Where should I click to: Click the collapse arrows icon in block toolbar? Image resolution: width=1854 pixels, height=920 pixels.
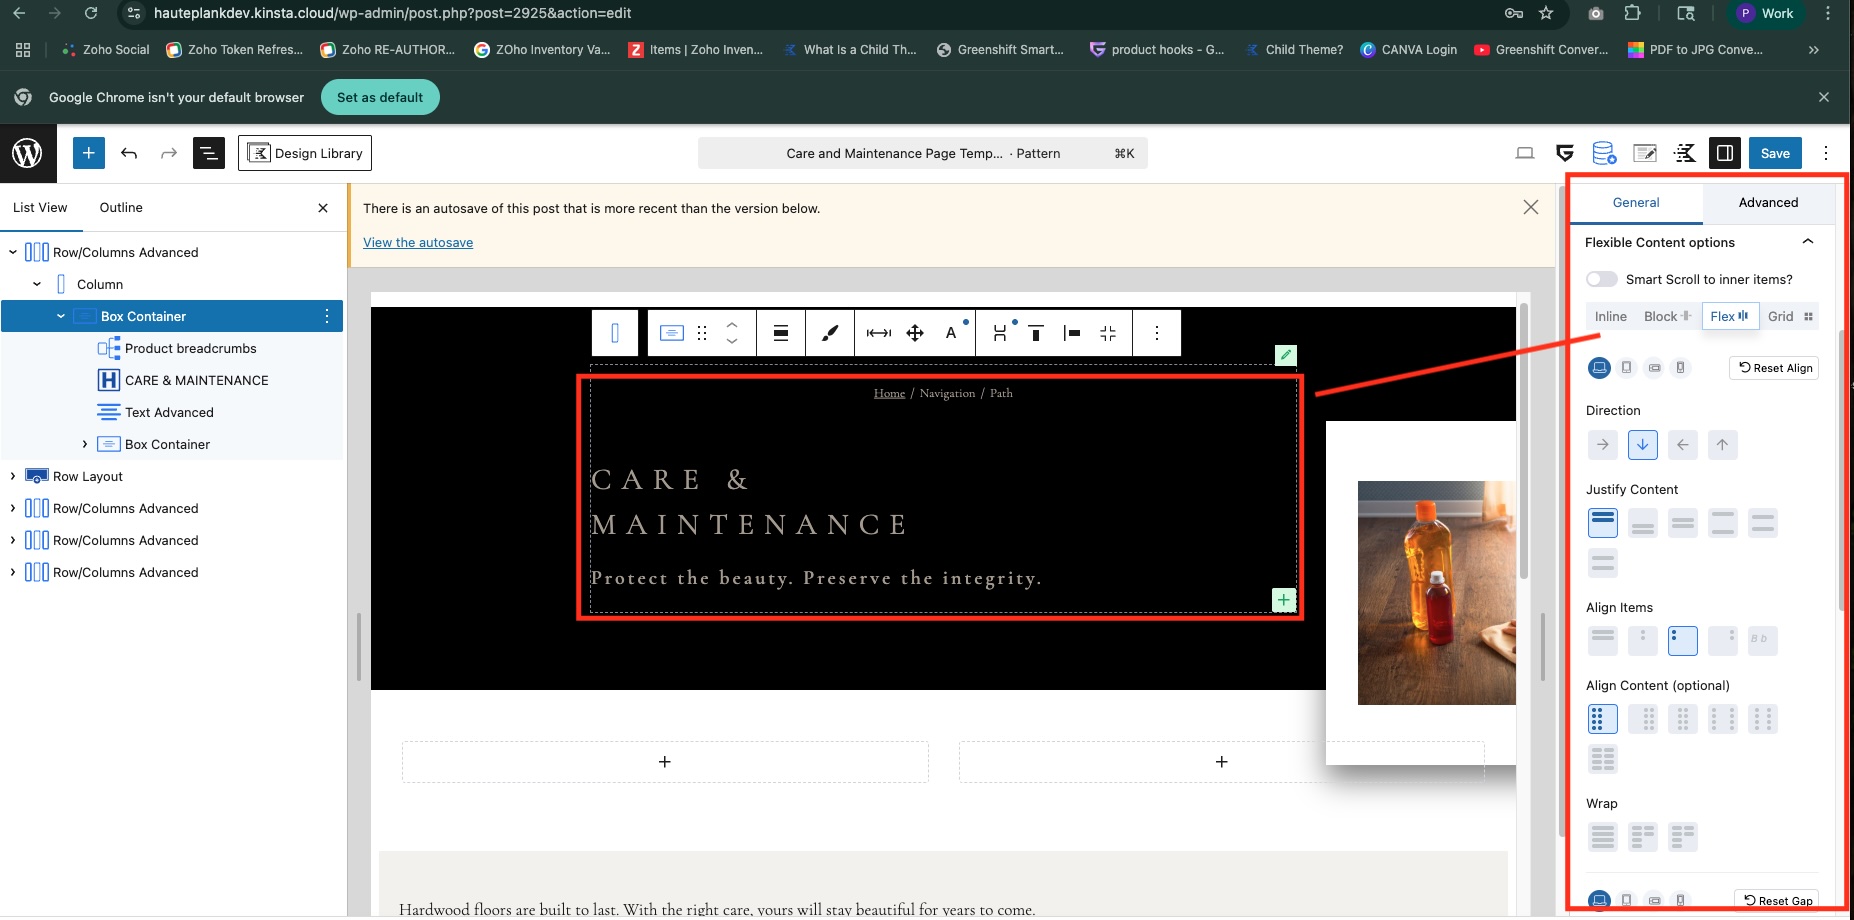(x=1108, y=333)
